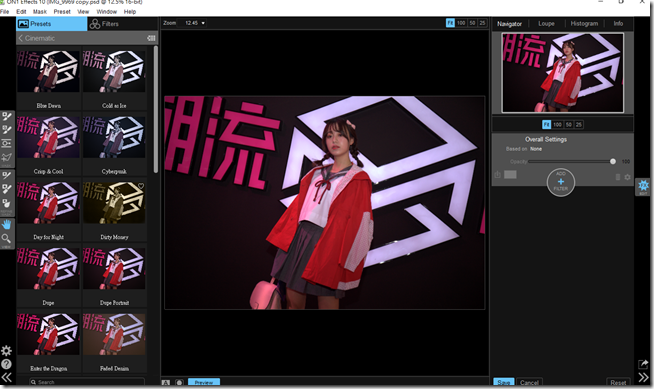Viewport: 654px width, 389px height.
Task: Open the help question mark icon
Action: click(x=6, y=364)
